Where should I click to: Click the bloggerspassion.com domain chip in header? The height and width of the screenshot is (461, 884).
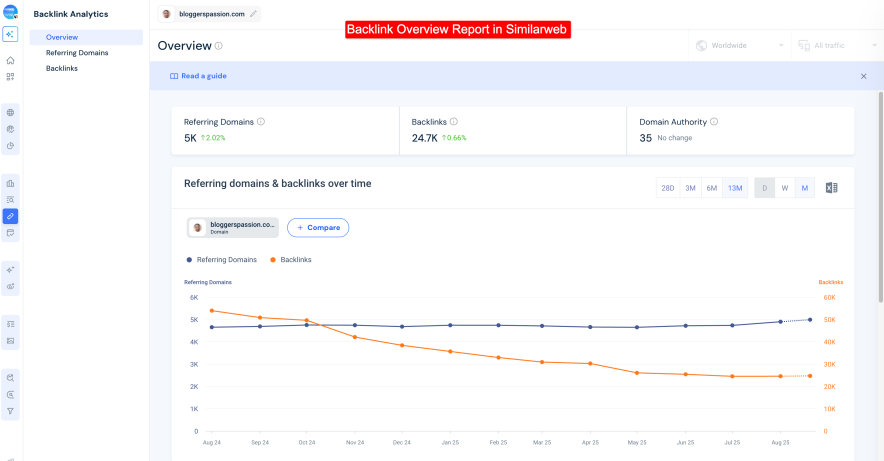point(210,14)
